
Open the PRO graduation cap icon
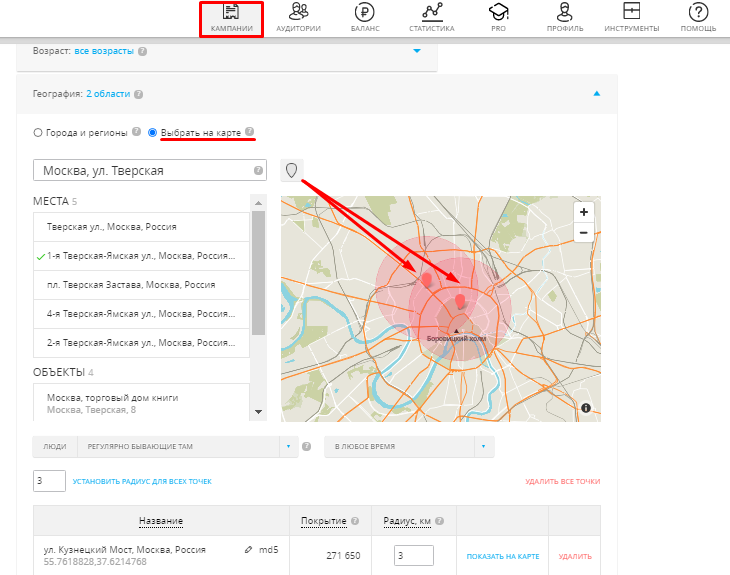point(498,13)
